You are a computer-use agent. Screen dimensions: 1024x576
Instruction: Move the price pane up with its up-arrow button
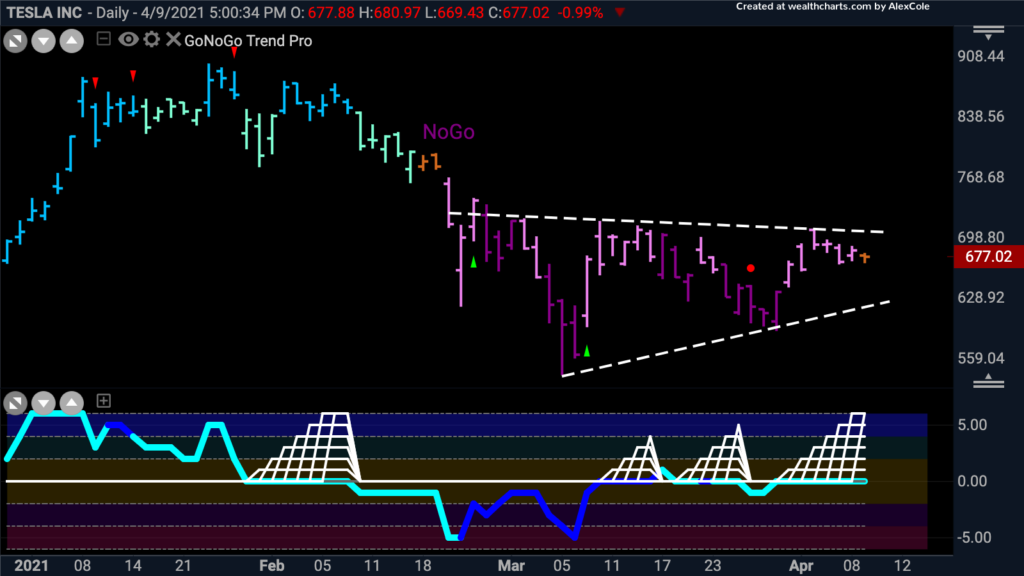coord(71,41)
